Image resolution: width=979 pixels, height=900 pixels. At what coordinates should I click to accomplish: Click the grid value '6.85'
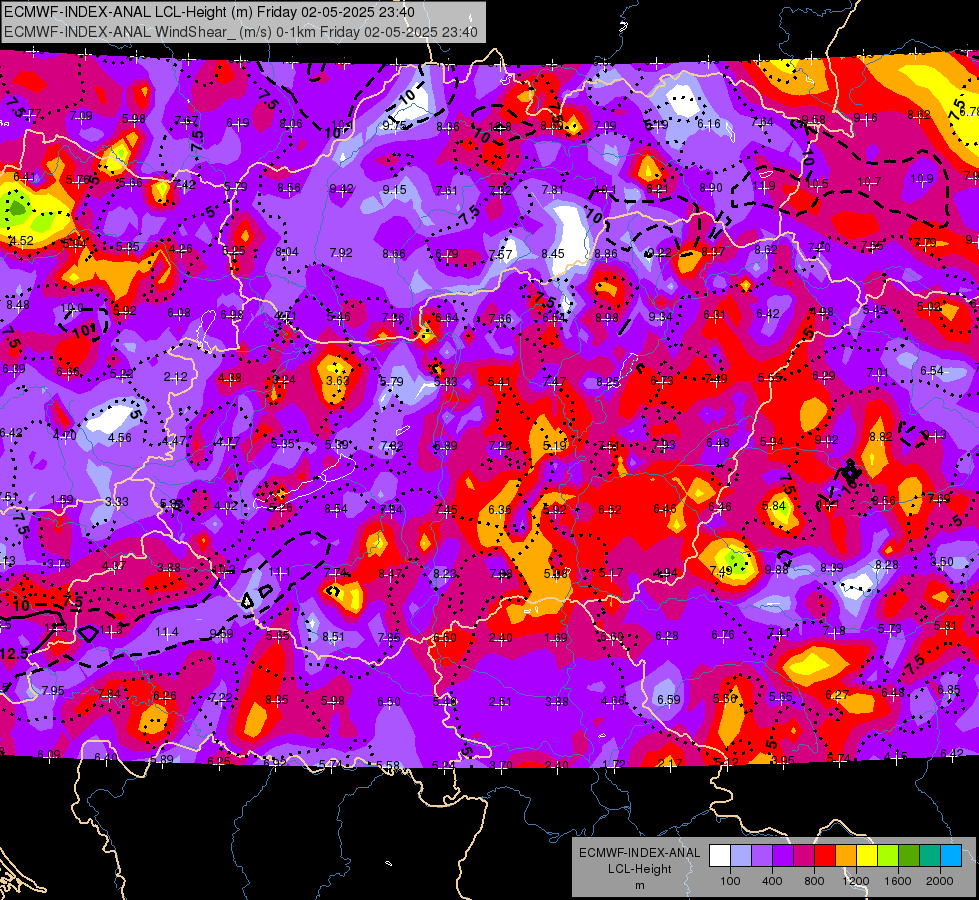click(948, 690)
